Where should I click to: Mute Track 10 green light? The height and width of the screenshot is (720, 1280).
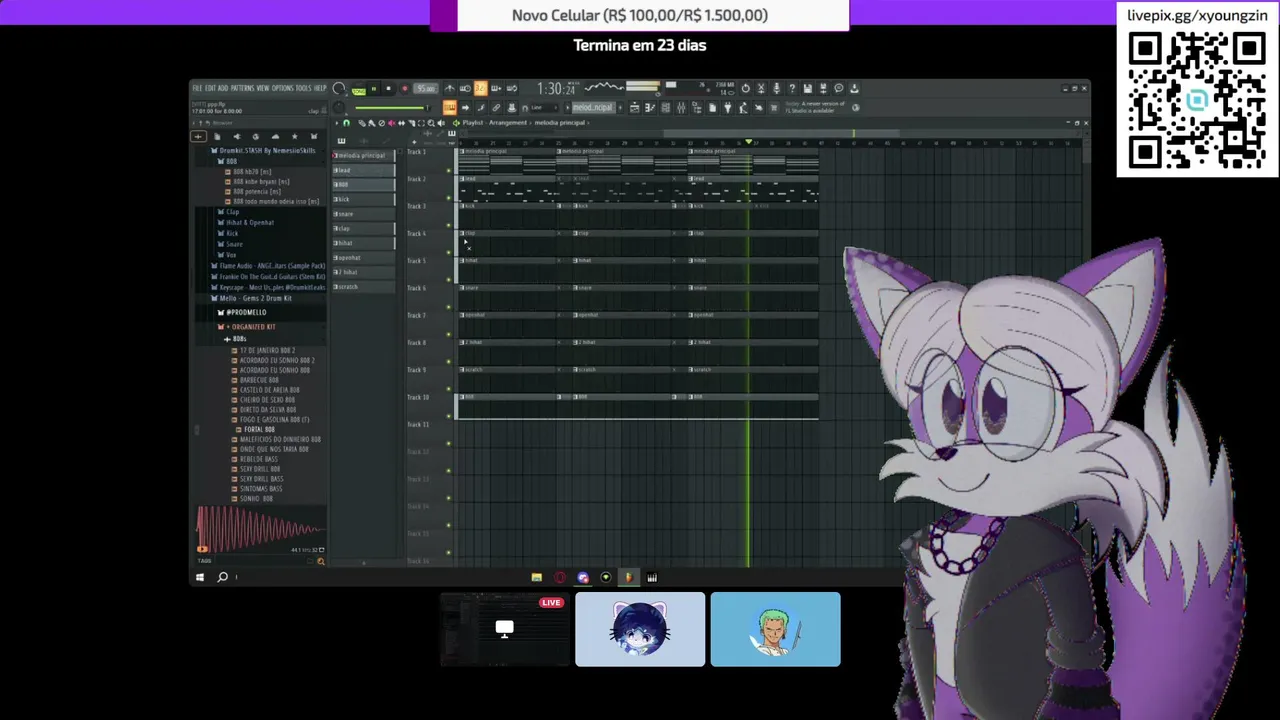[x=449, y=416]
